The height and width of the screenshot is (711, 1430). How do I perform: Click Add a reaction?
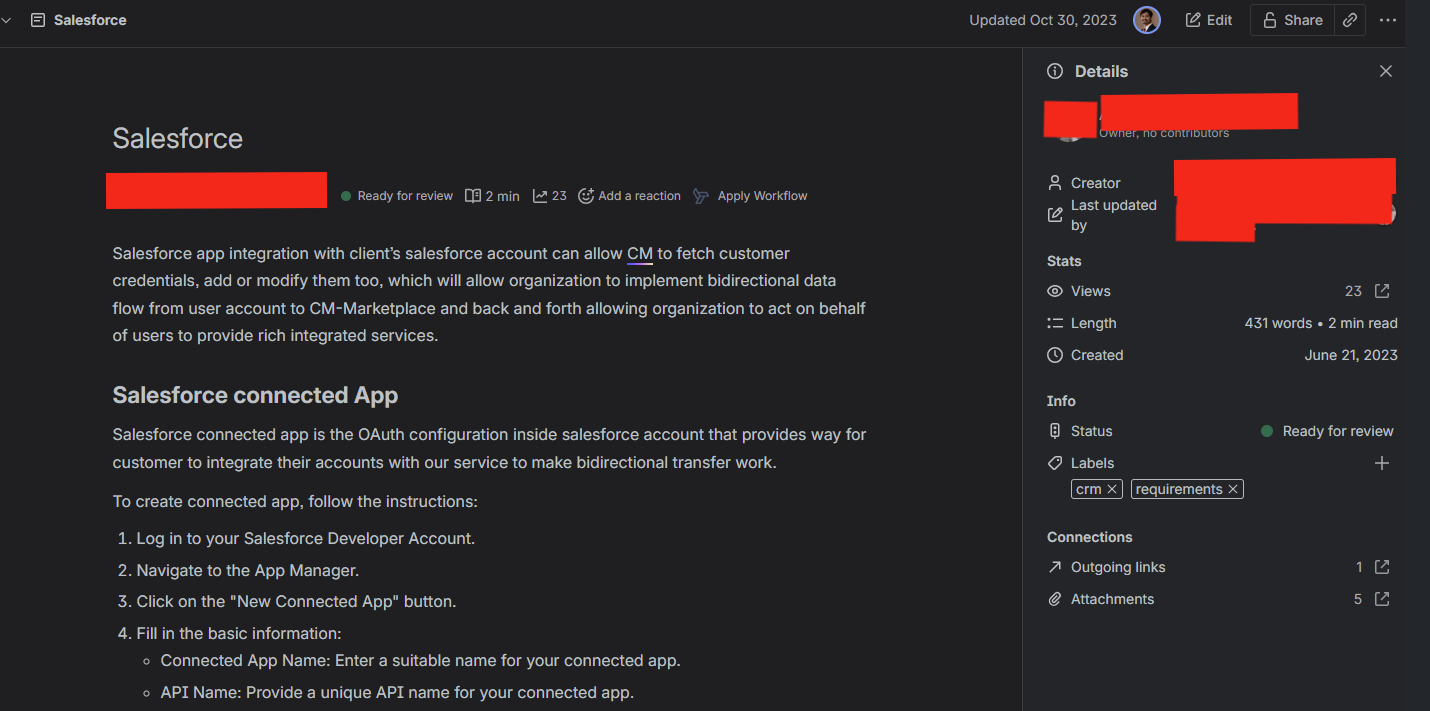(x=629, y=196)
